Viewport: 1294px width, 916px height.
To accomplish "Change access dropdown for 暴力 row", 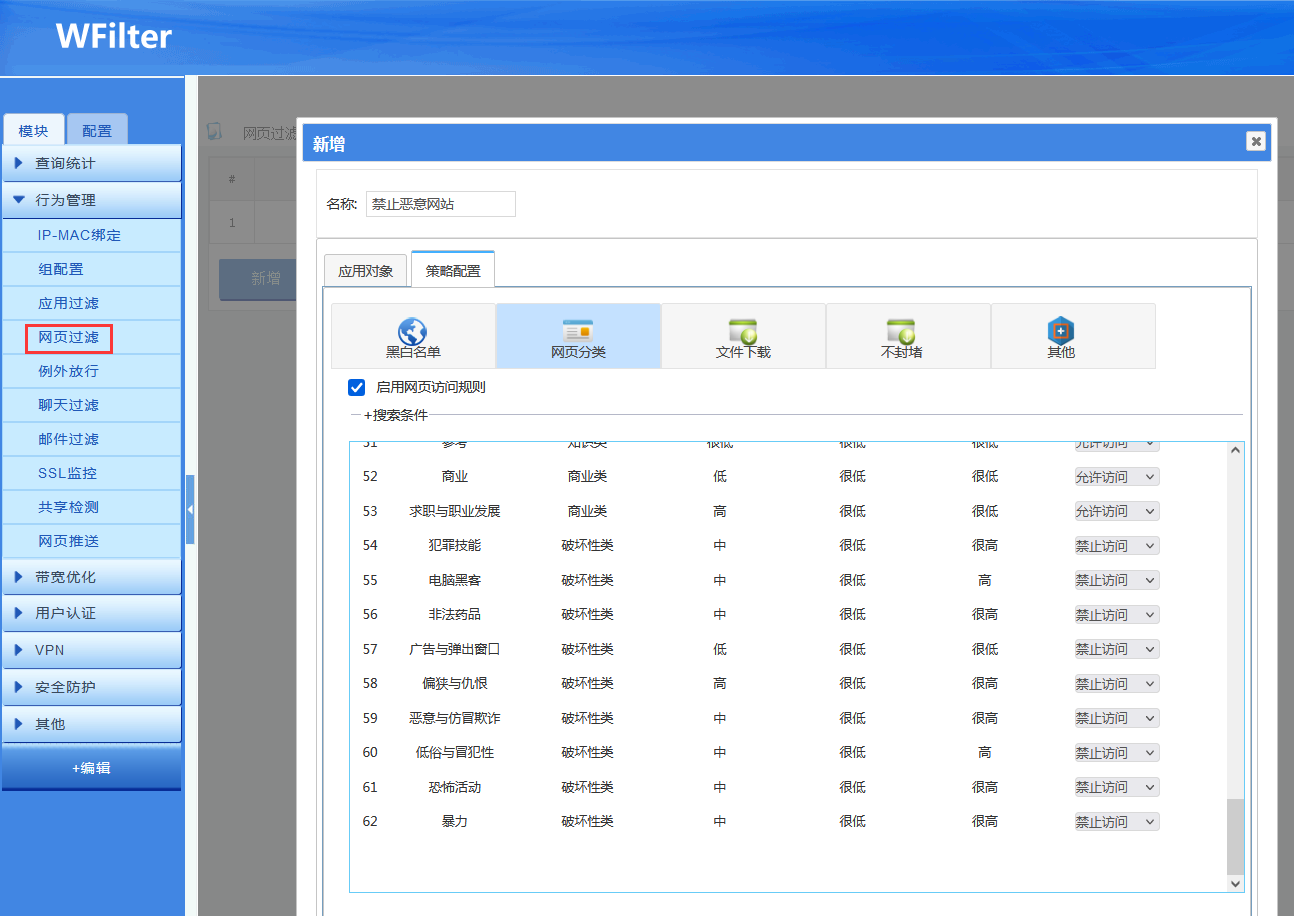I will [1116, 822].
